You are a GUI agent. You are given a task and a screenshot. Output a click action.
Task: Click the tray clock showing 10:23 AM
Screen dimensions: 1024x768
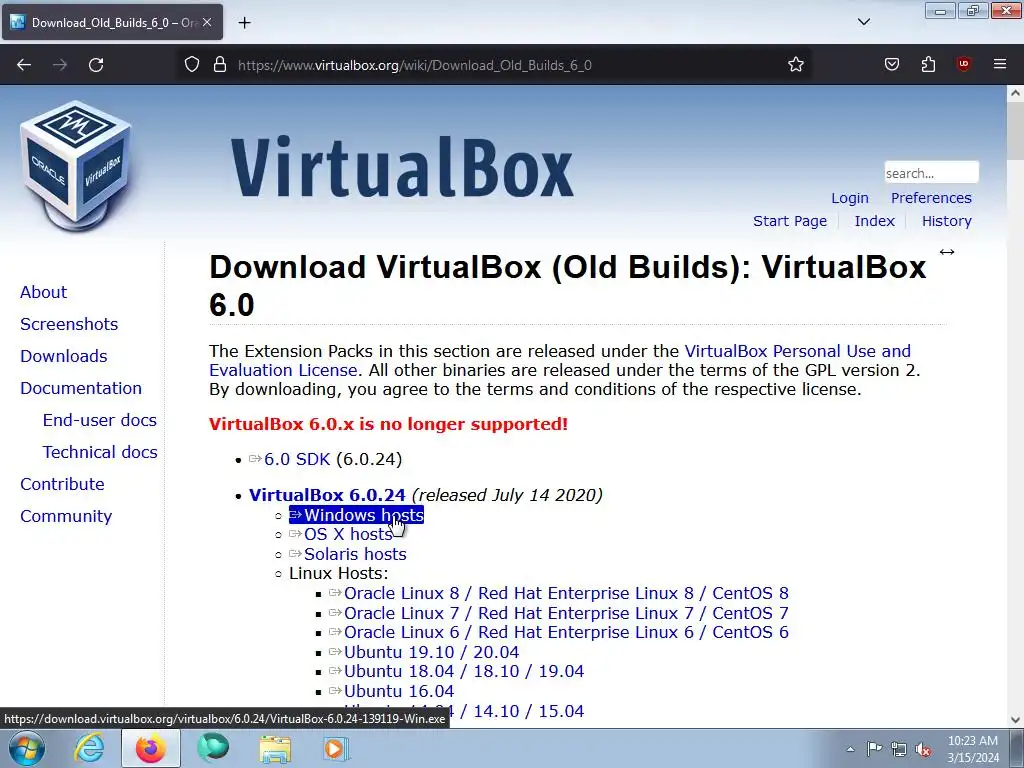973,749
